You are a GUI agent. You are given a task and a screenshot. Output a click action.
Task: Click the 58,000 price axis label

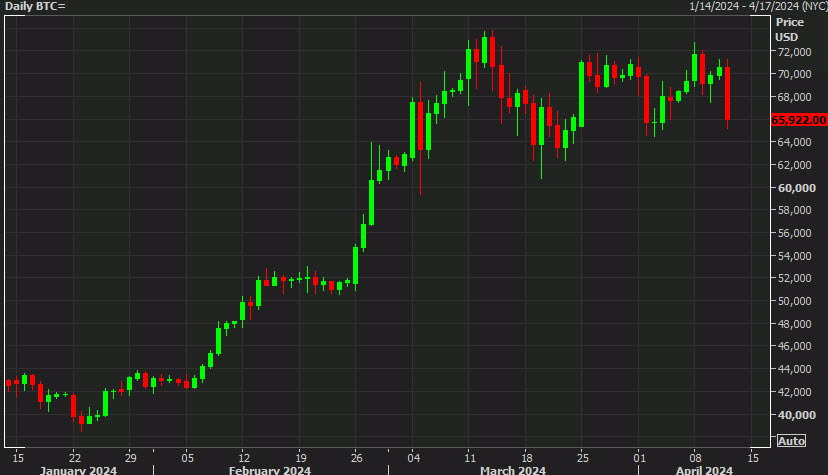[x=794, y=210]
